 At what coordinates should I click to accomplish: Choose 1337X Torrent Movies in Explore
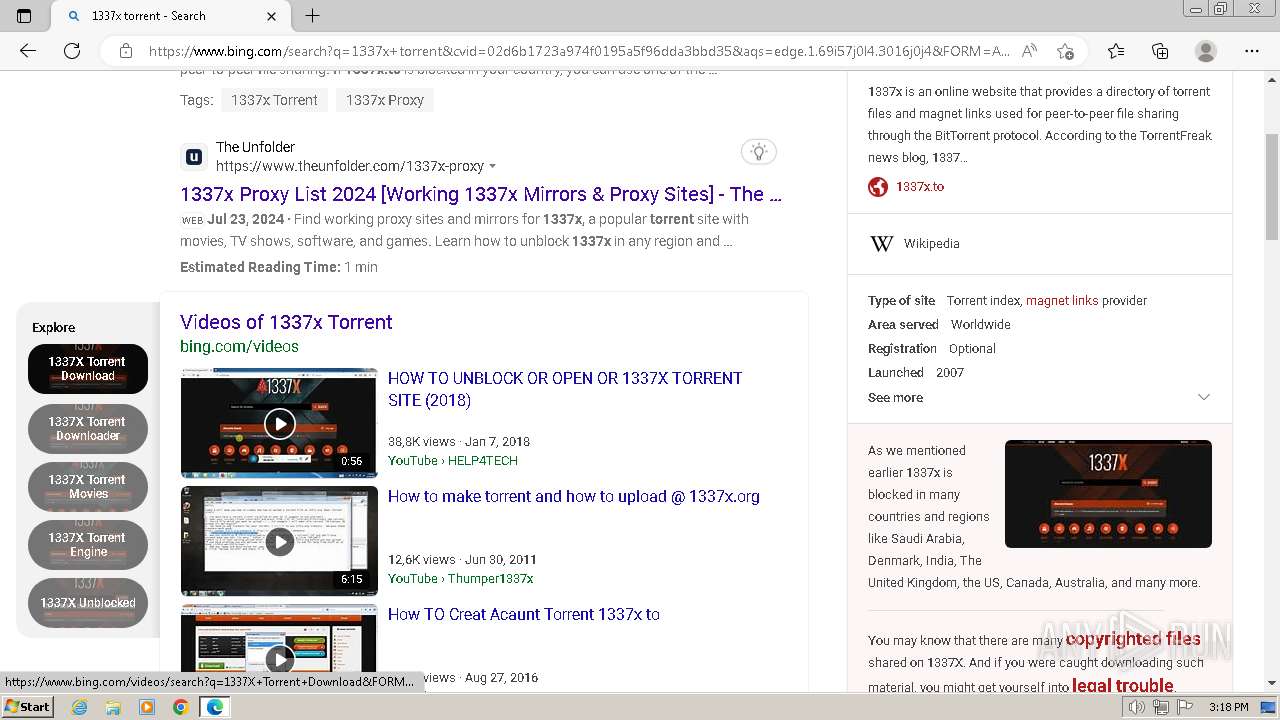(x=88, y=486)
